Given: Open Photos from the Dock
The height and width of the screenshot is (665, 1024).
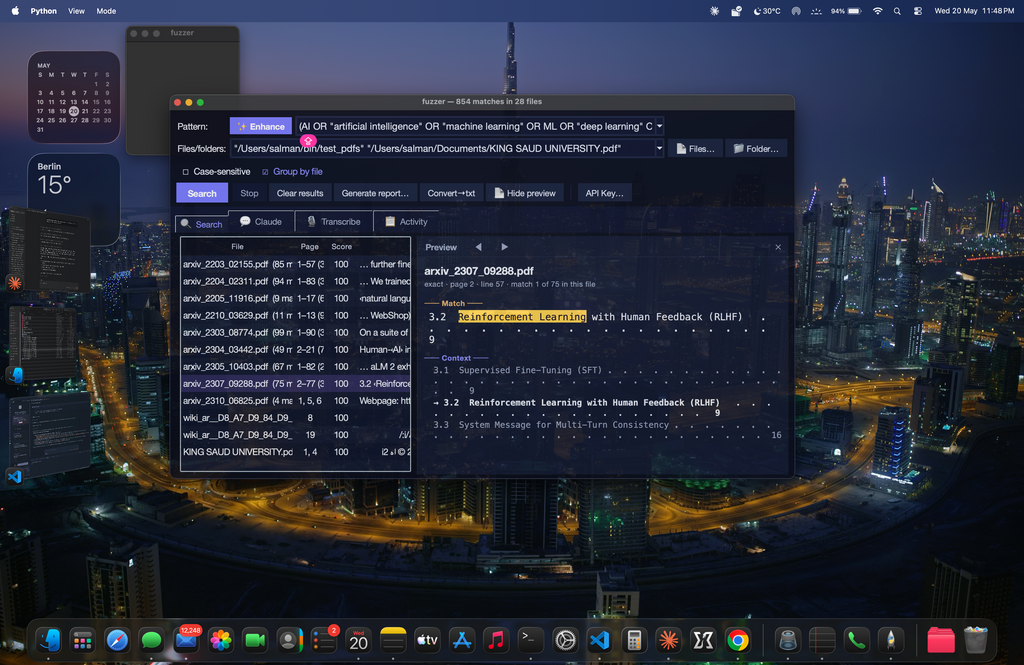Looking at the screenshot, I should 221,640.
